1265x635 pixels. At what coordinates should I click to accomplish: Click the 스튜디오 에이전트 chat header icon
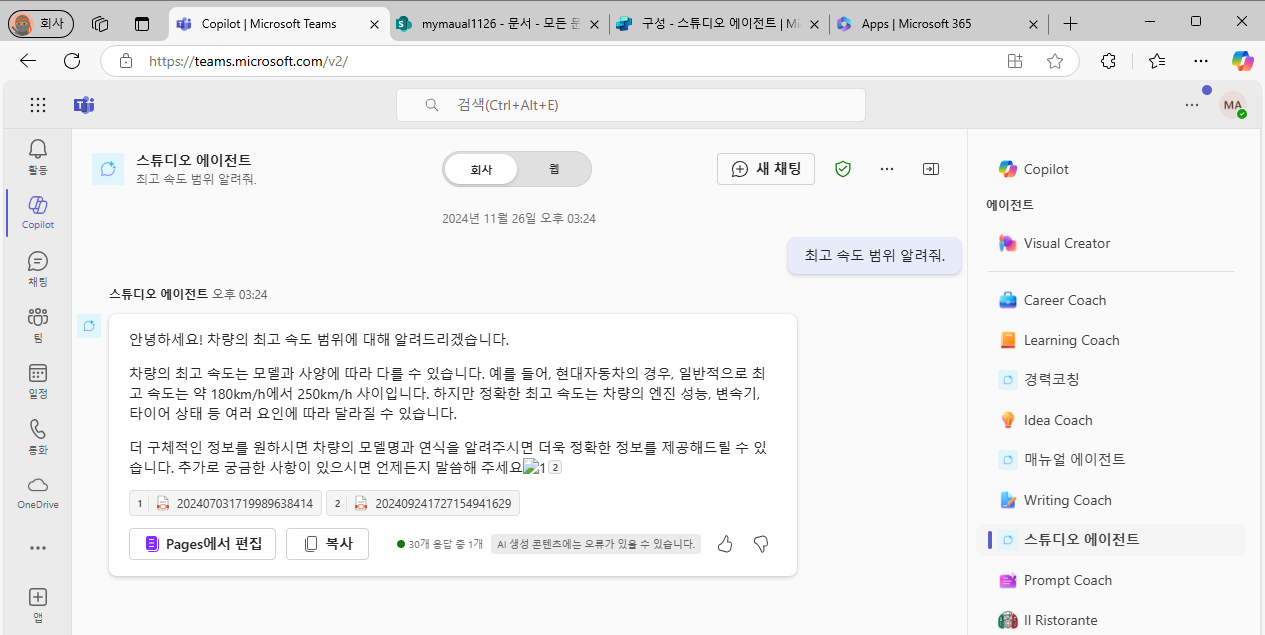(108, 169)
